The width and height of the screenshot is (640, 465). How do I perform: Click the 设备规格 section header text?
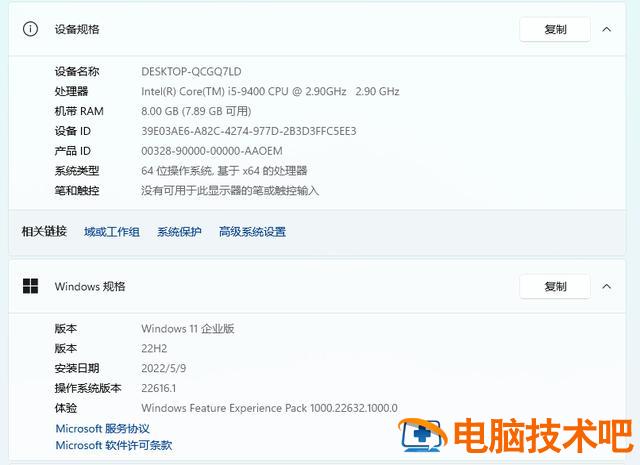pyautogui.click(x=77, y=29)
